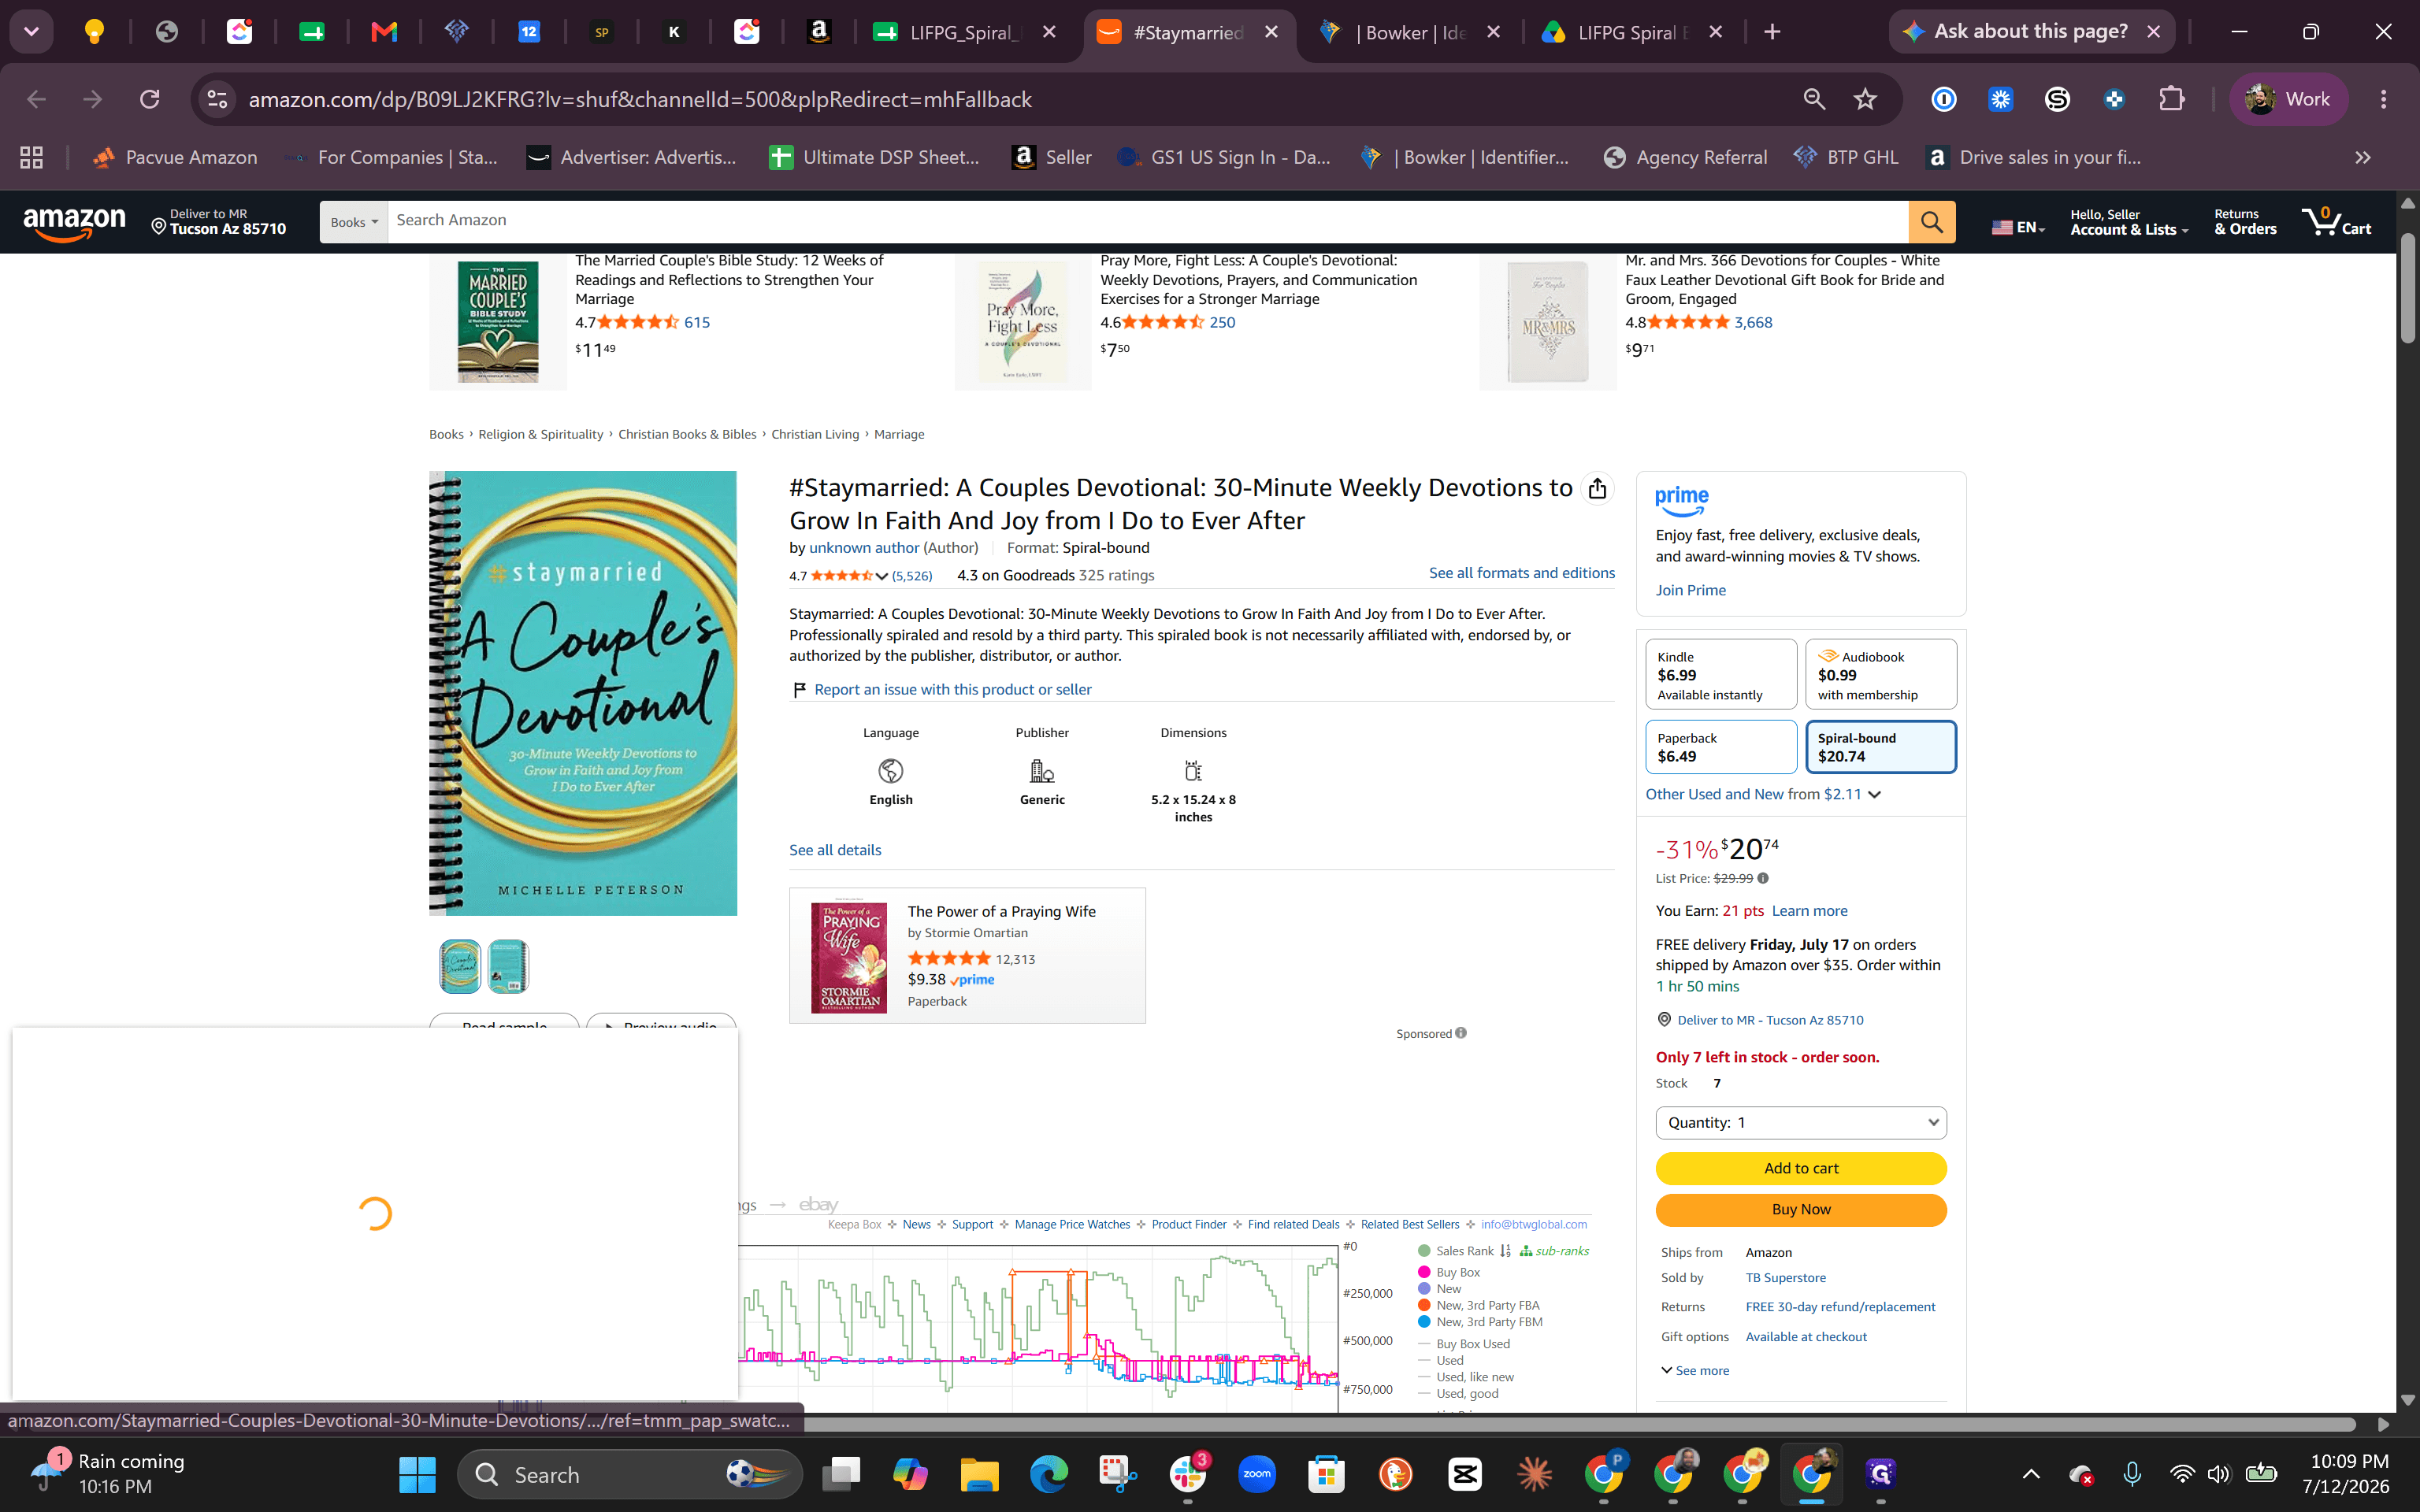2420x1512 pixels.
Task: Click the Amazon search magnifier button
Action: click(1931, 222)
